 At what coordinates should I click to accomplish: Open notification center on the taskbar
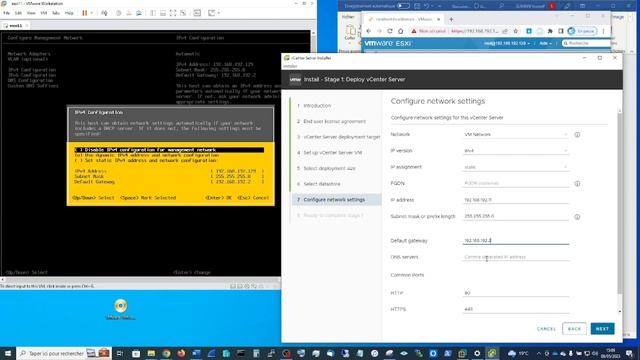(629, 353)
